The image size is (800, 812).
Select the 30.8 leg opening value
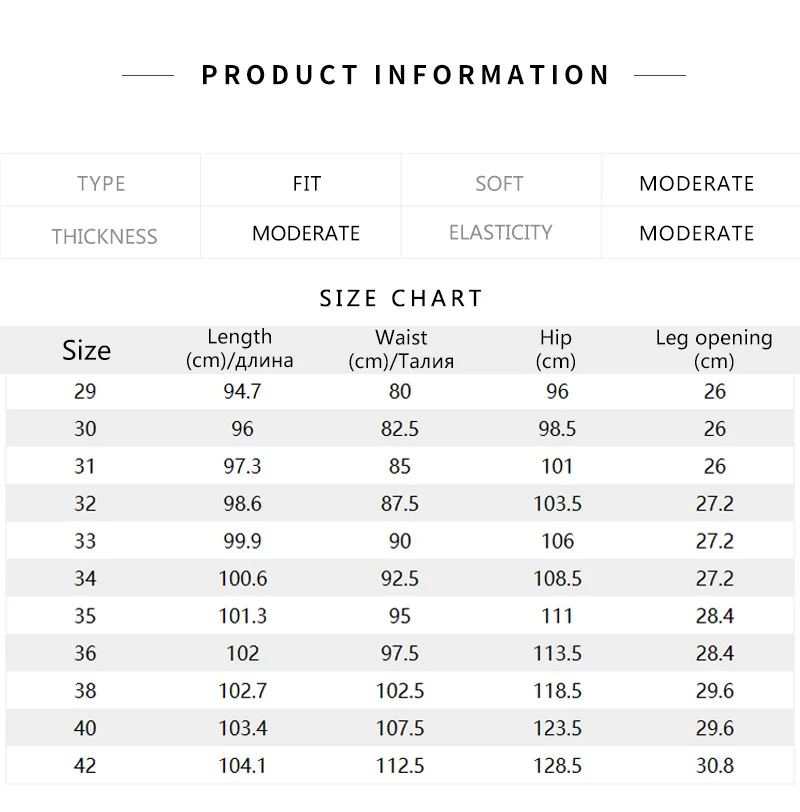[x=715, y=767]
